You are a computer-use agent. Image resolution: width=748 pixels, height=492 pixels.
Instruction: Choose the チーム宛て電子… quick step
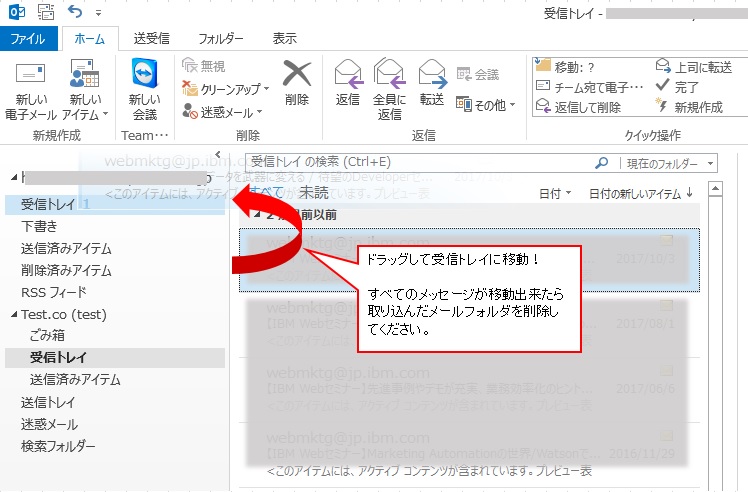pos(590,87)
